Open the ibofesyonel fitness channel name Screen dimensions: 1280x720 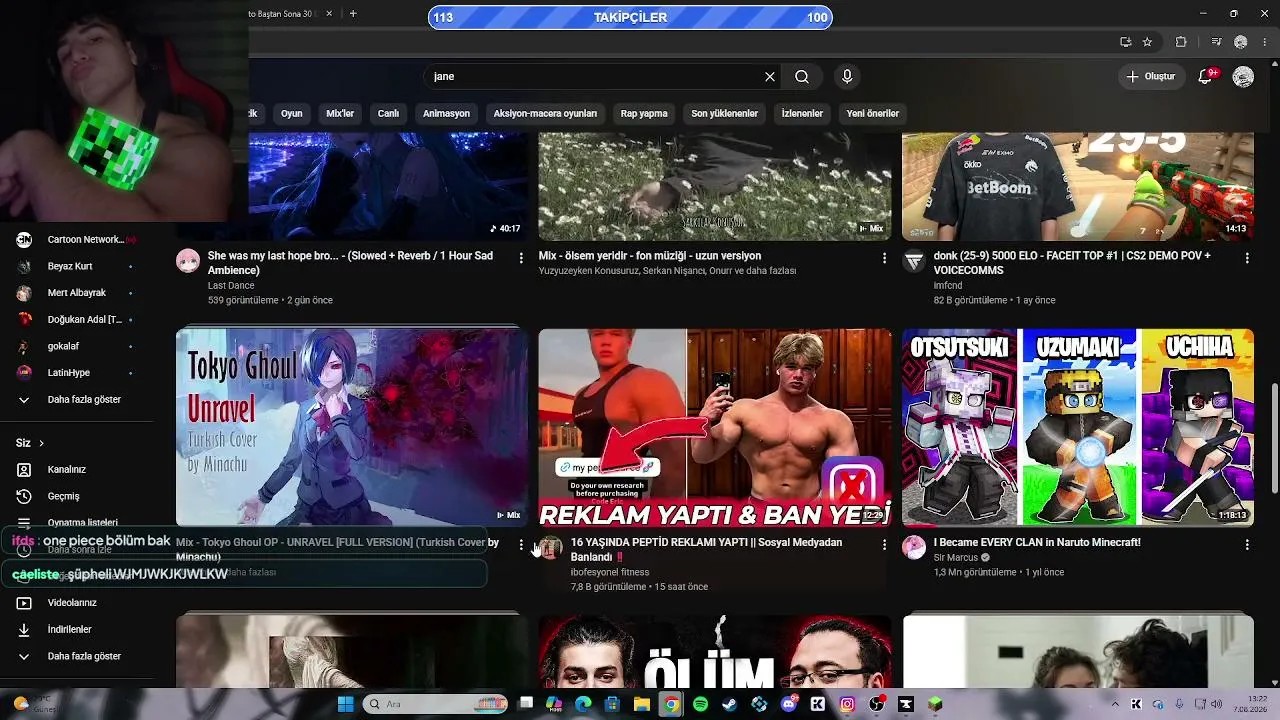click(610, 572)
